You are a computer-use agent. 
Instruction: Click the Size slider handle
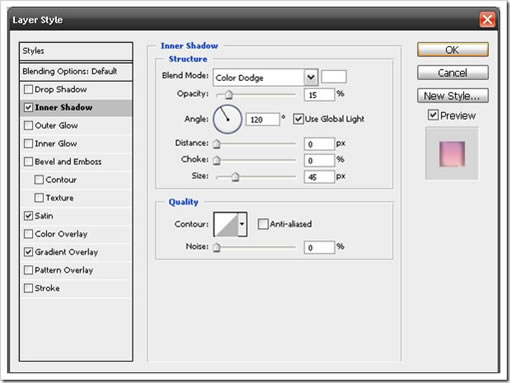click(x=235, y=177)
